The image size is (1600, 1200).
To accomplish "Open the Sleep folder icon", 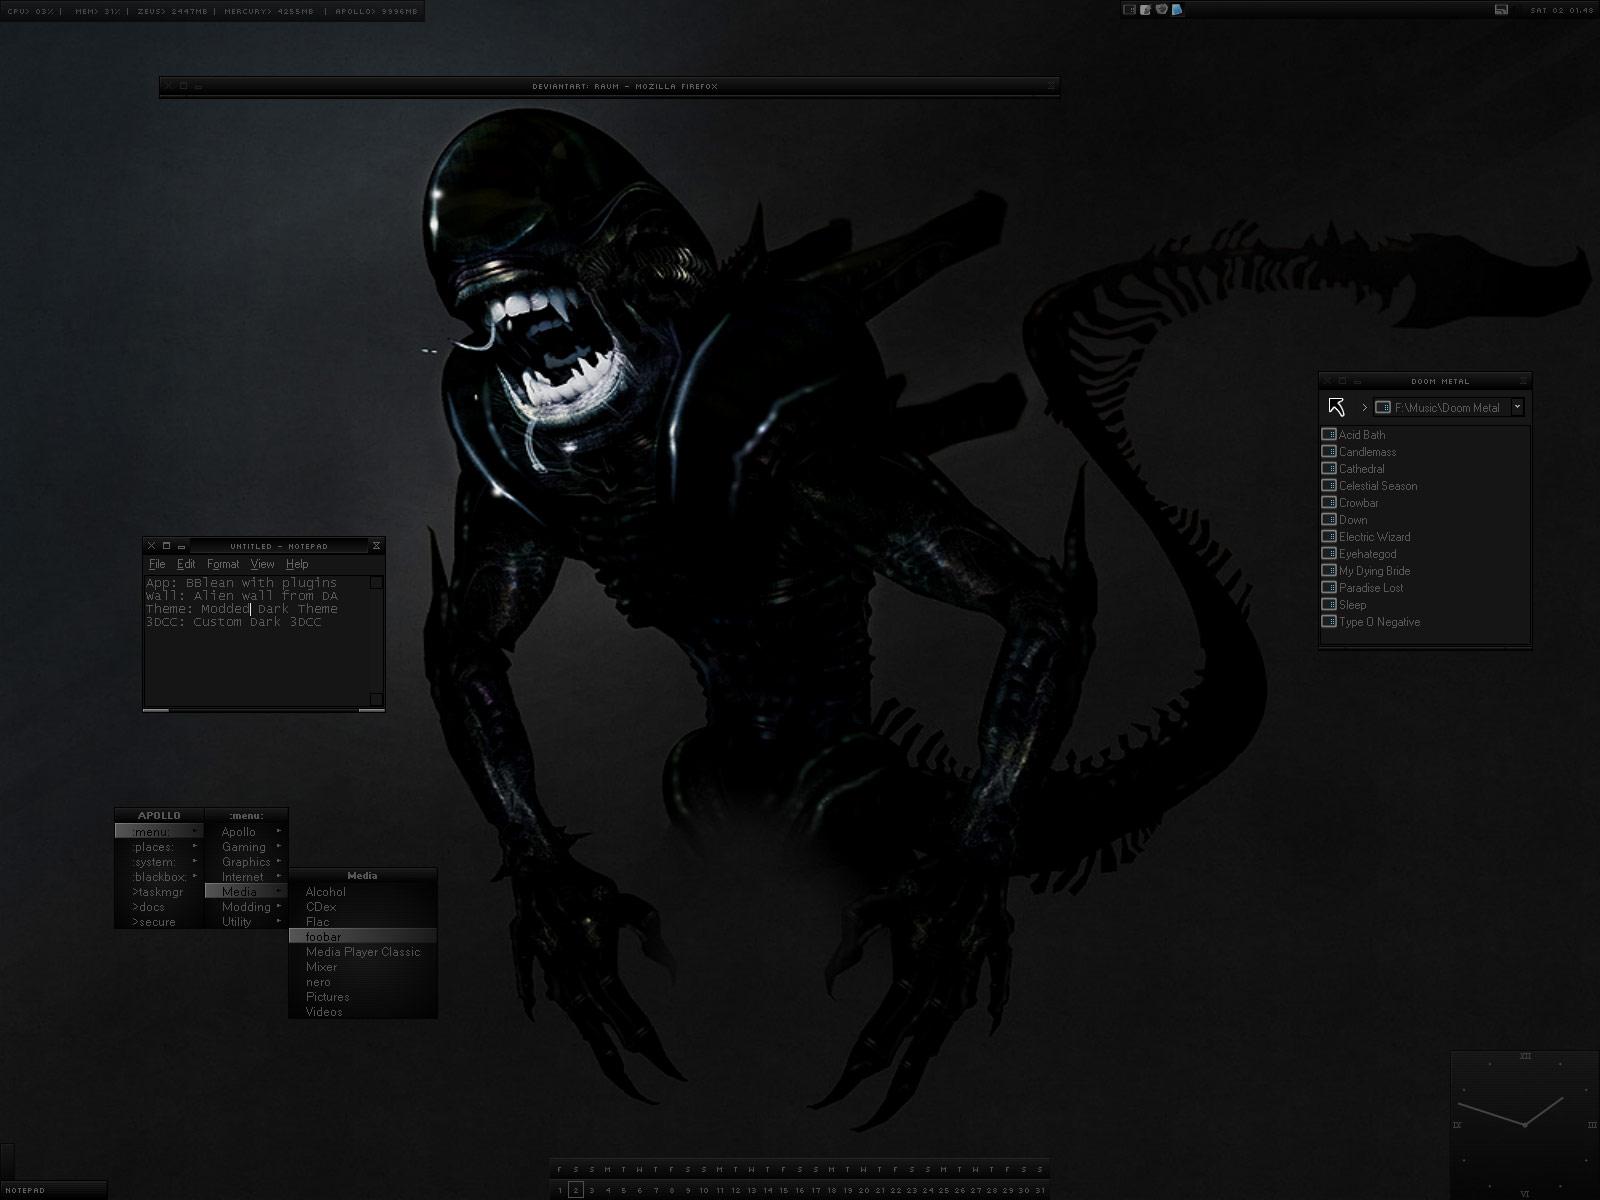I will coord(1329,604).
